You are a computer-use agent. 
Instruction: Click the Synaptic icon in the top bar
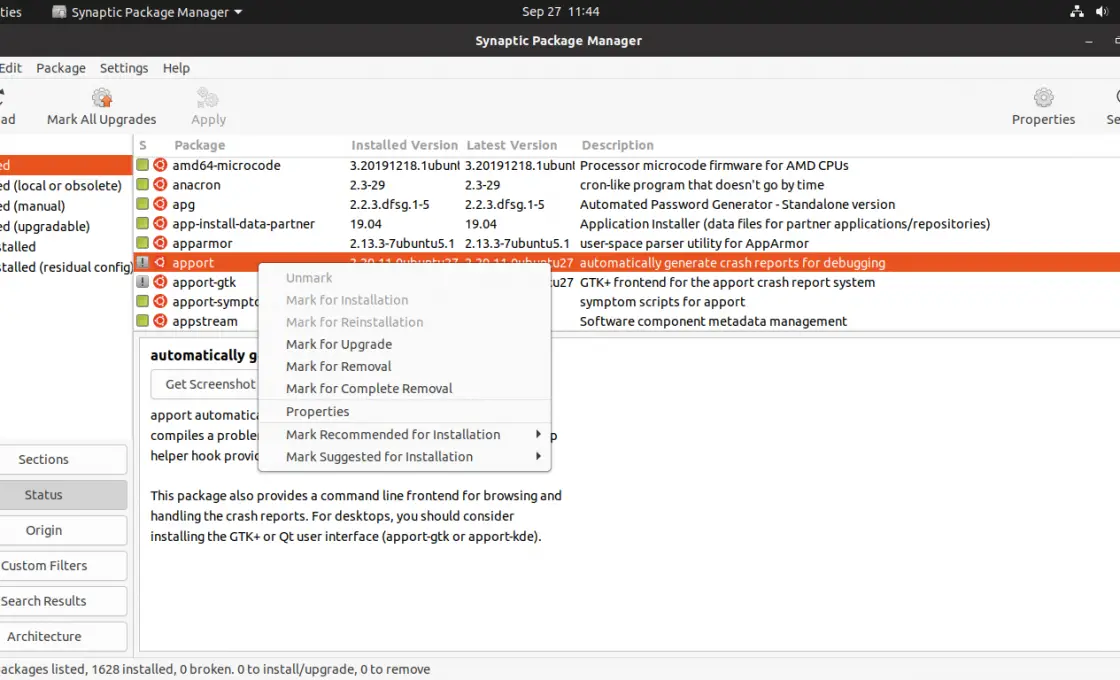coord(59,12)
